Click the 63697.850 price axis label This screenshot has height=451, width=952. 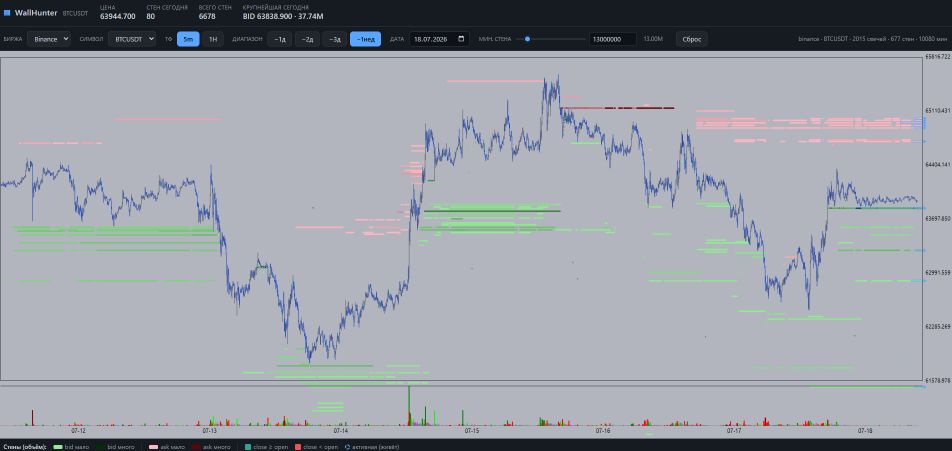[937, 219]
